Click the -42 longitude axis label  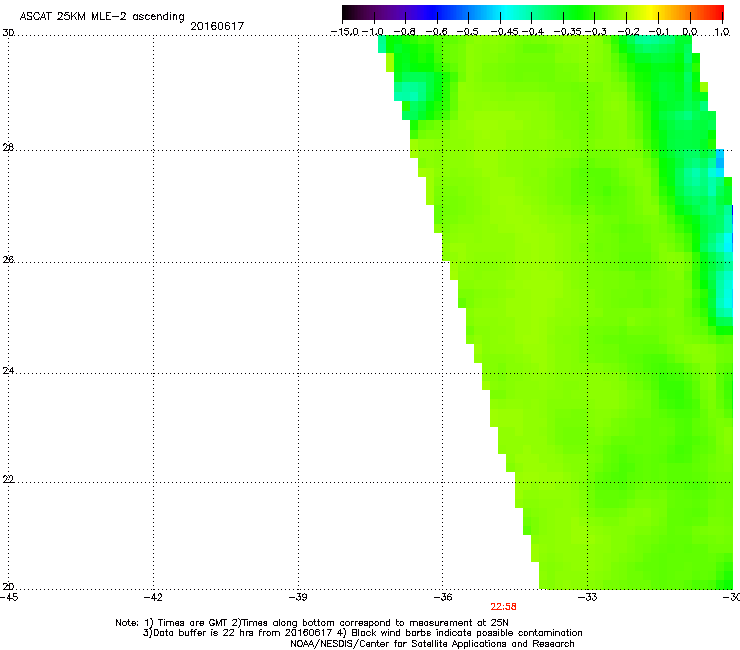[x=153, y=597]
